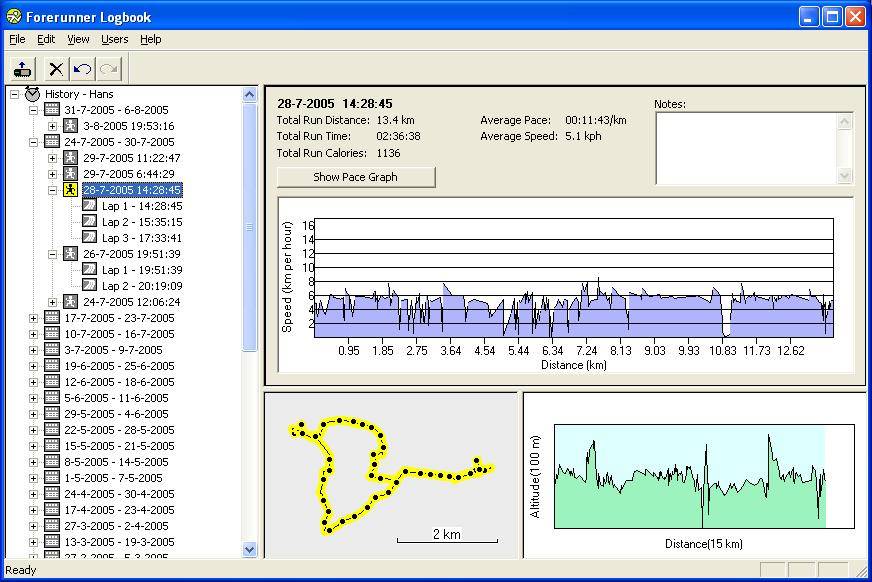Click the calendar icon for week 3-7-2005 - 9-7-2005

52,350
